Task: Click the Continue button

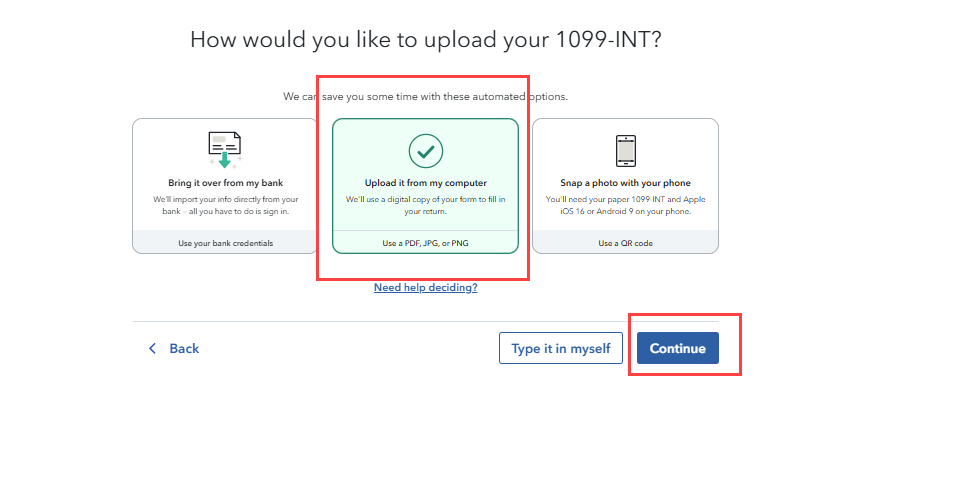Action: point(678,348)
